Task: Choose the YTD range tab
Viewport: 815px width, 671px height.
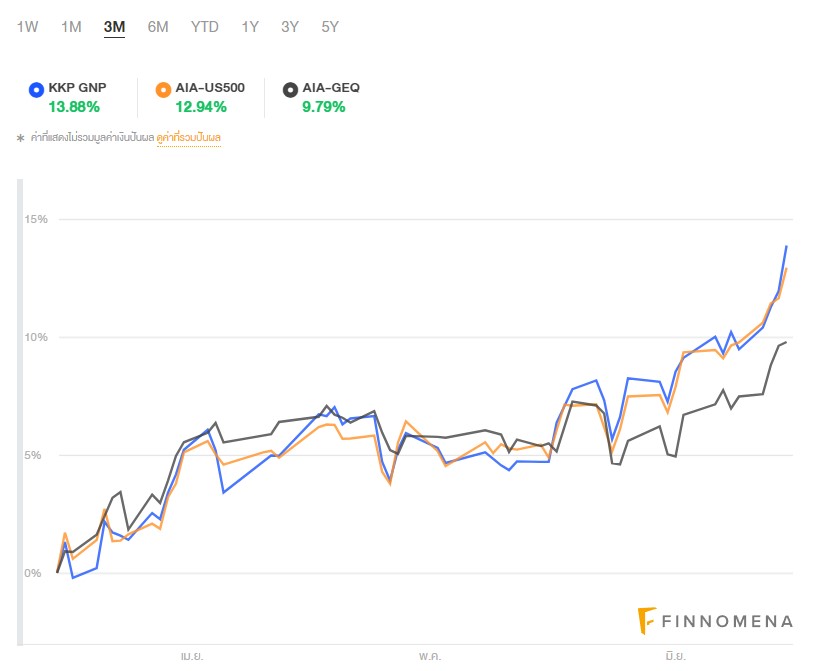Action: click(x=204, y=27)
